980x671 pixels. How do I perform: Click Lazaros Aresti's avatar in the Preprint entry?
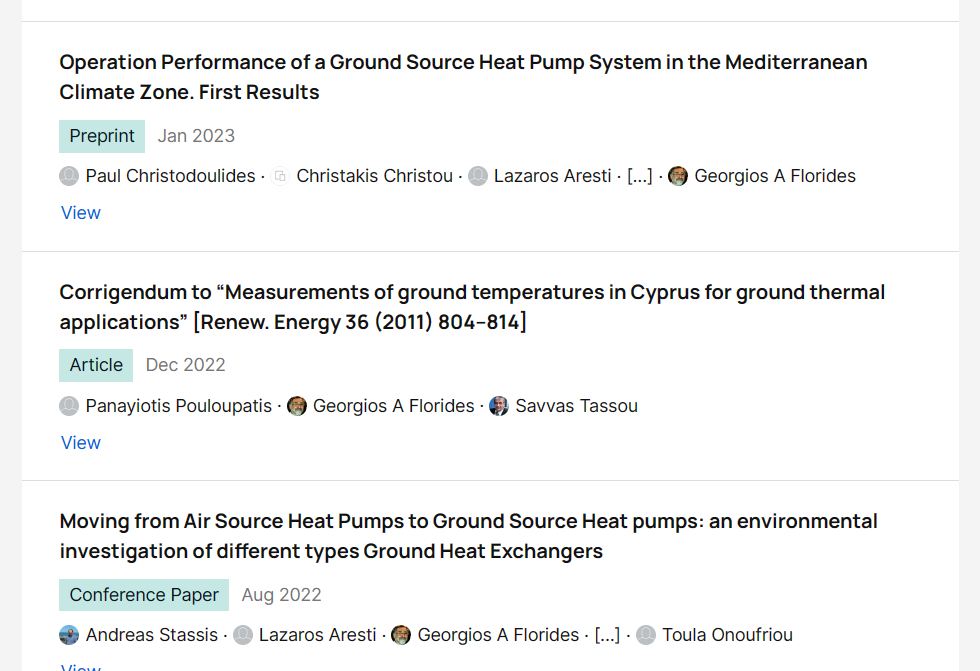click(x=478, y=176)
